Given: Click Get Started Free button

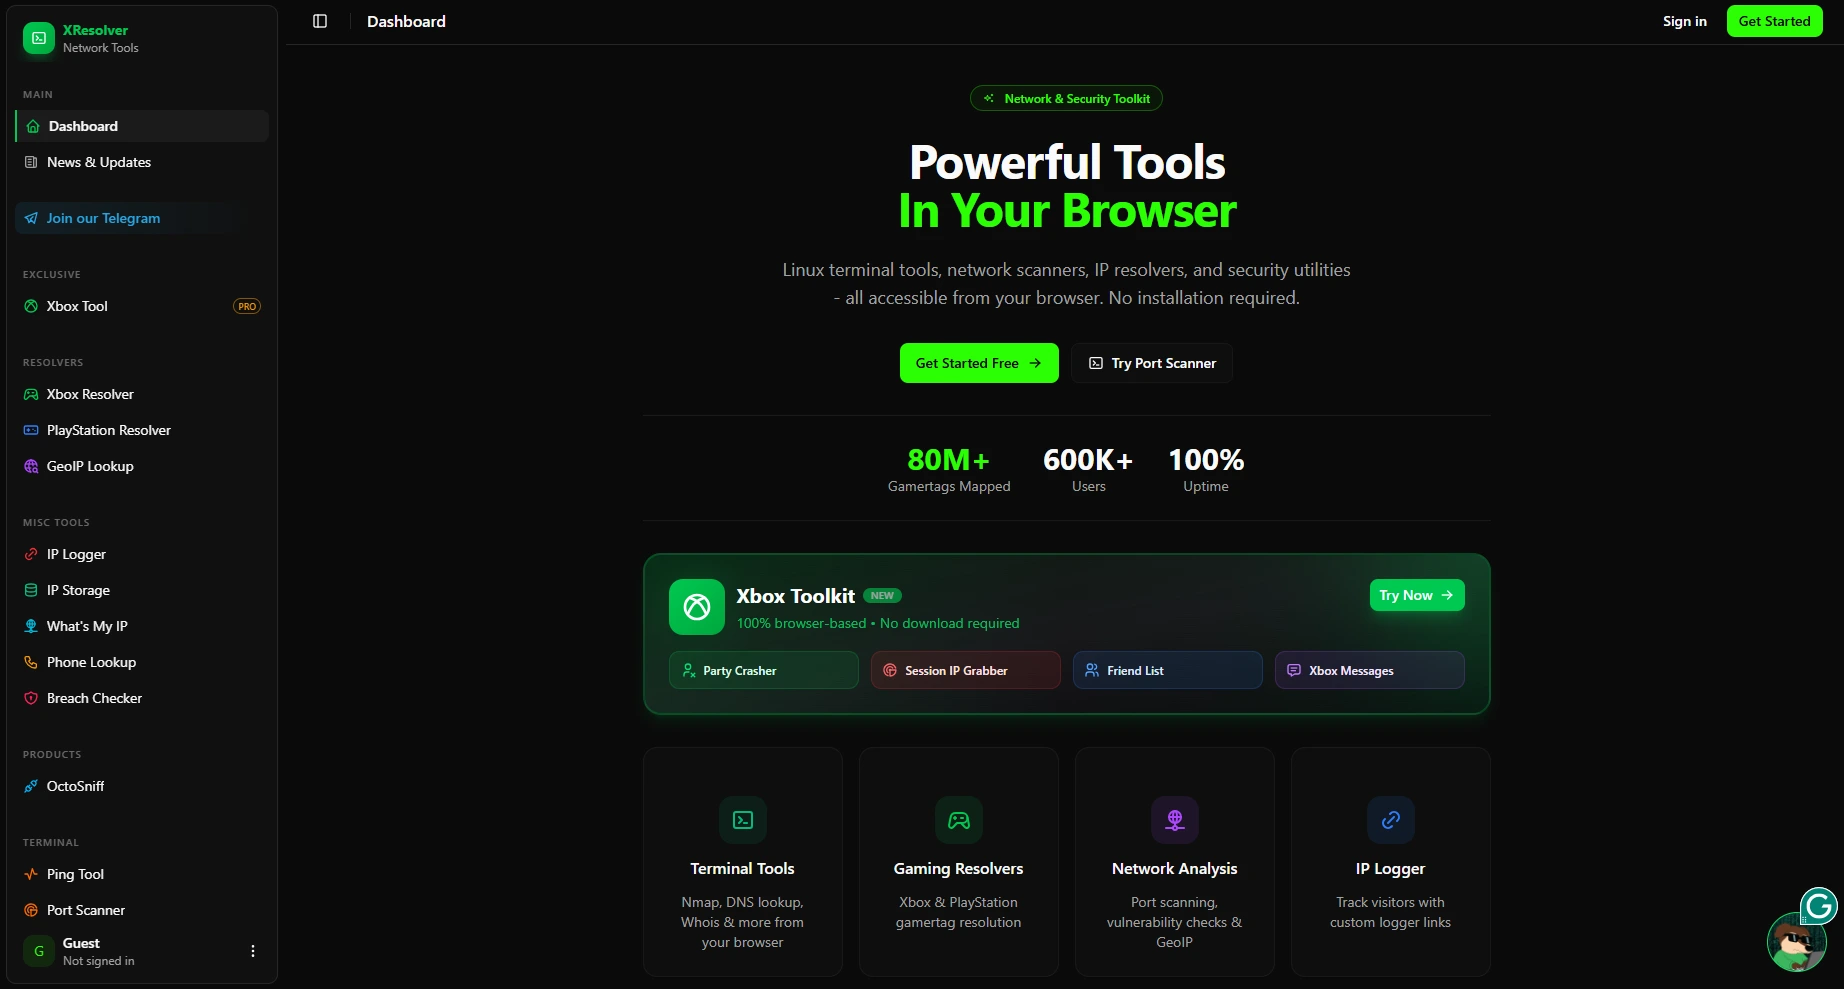Looking at the screenshot, I should point(979,363).
